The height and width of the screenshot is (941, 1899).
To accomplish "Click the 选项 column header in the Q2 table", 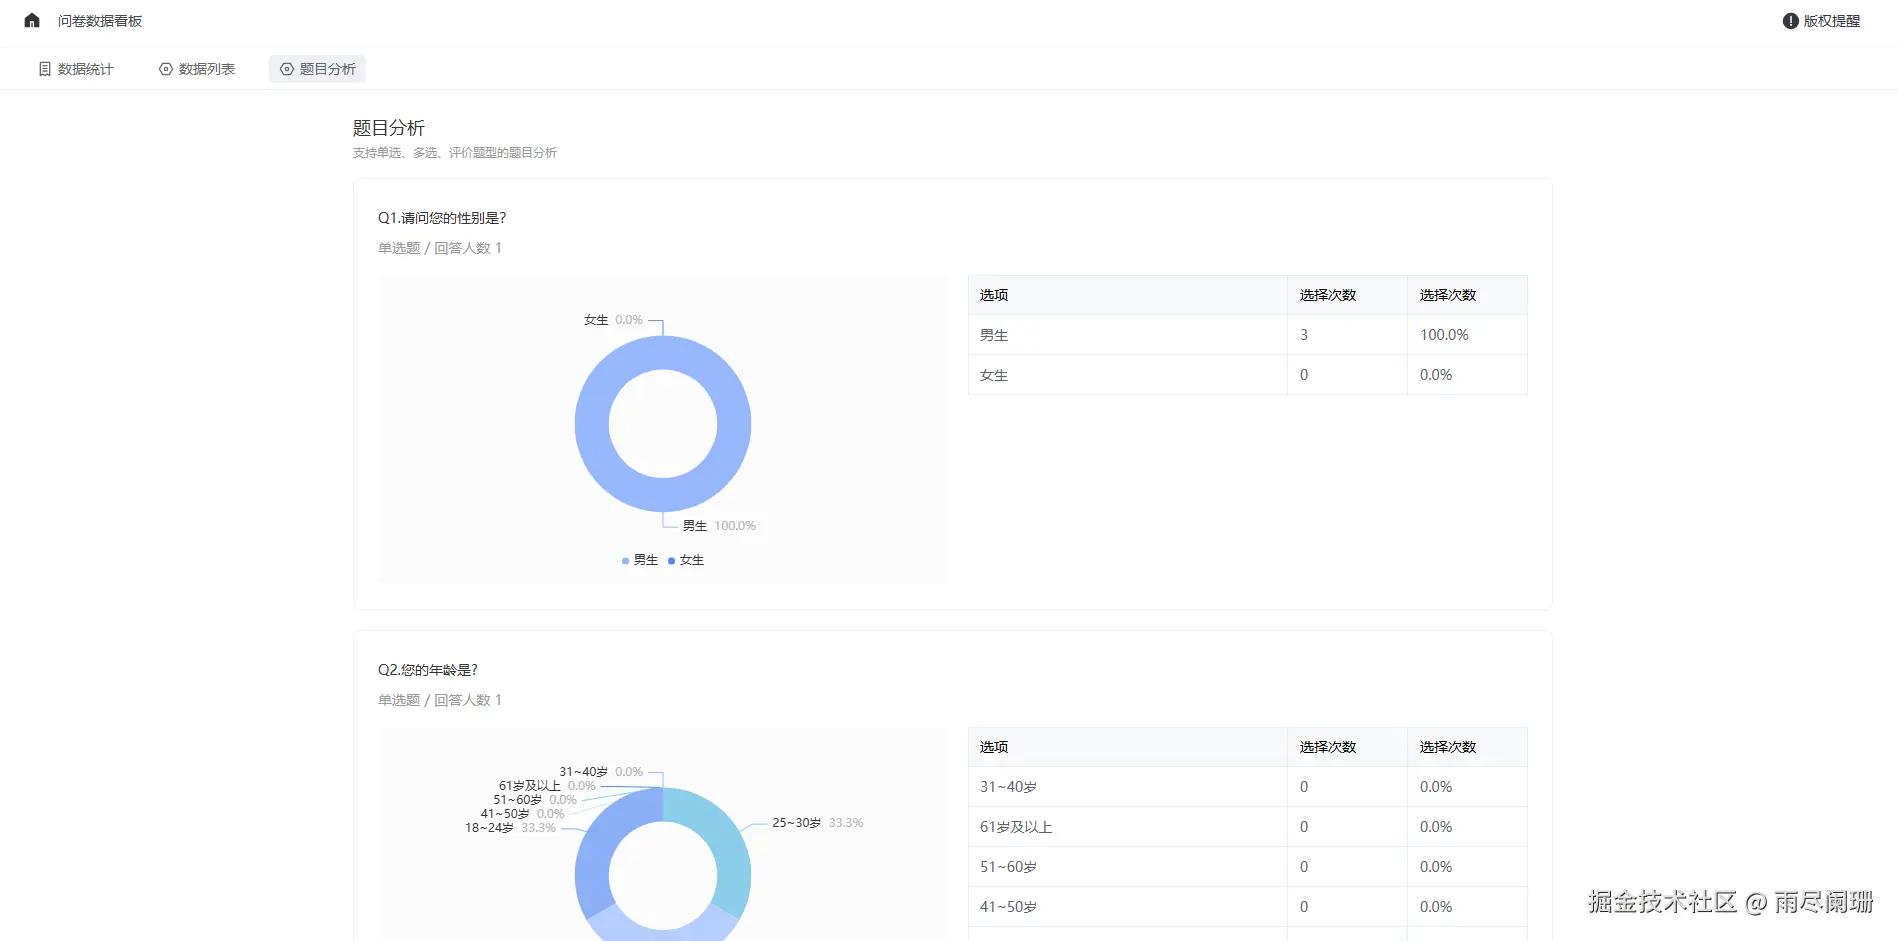I will [x=992, y=746].
